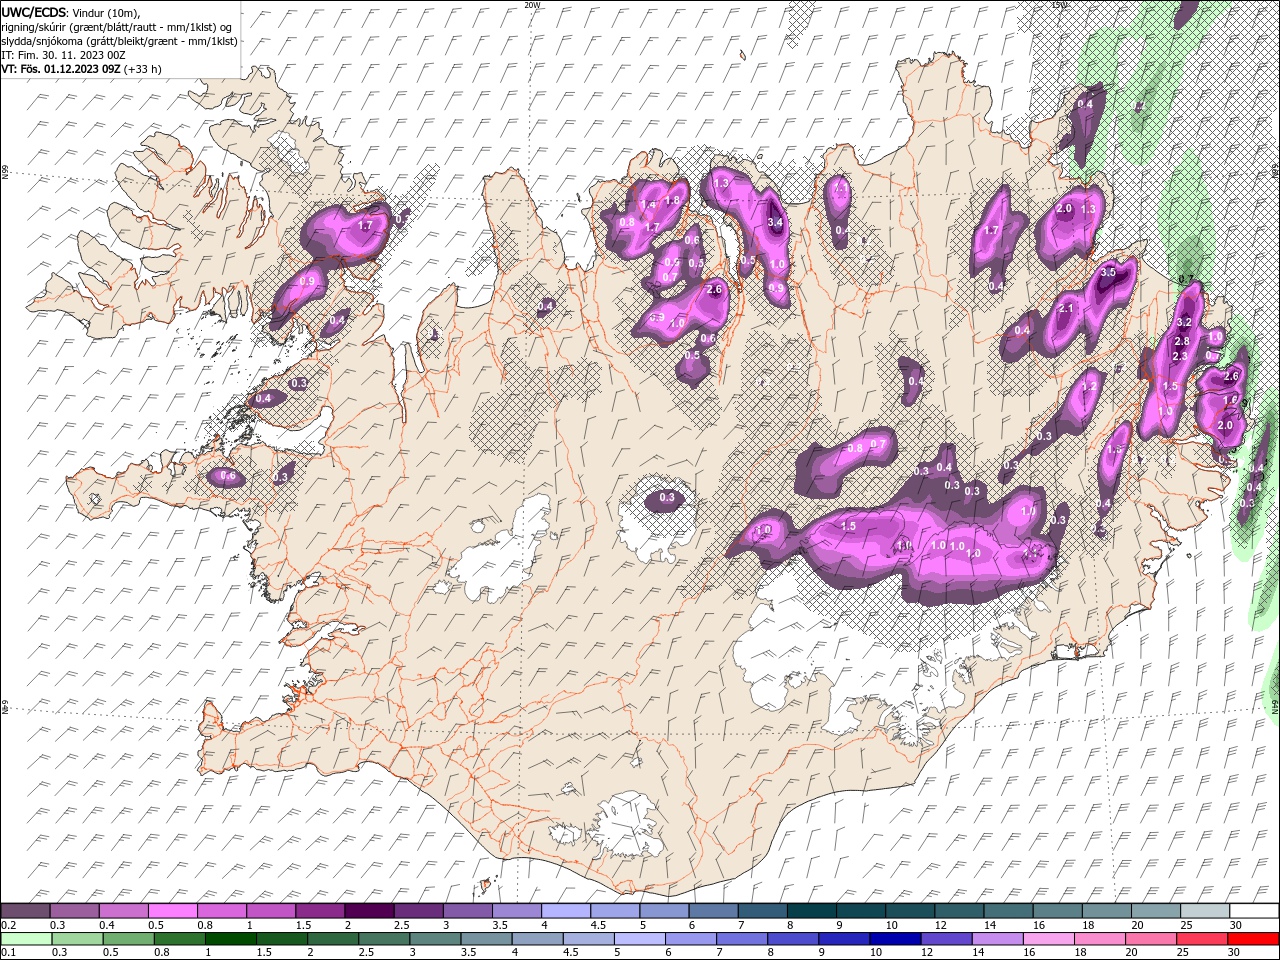Click the darkest purple 2–2.5 swatch in top legend row
This screenshot has width=1280, height=960.
pos(368,911)
